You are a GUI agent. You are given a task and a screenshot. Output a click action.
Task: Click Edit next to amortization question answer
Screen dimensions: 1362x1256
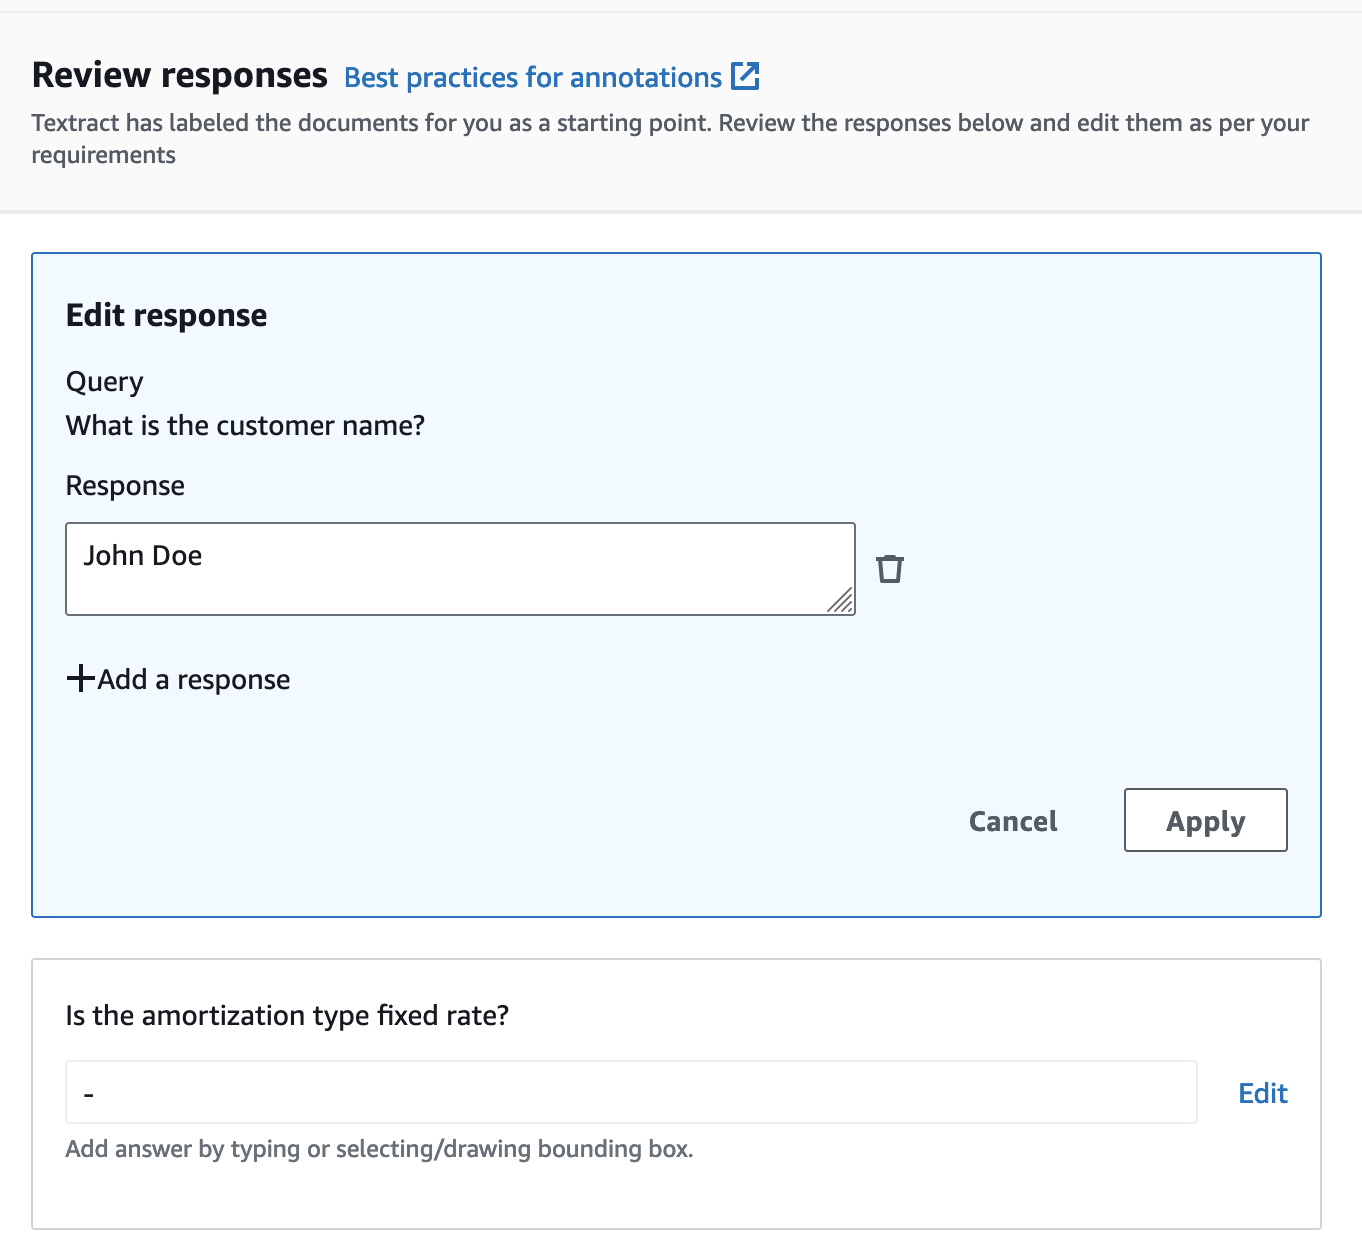tap(1262, 1093)
